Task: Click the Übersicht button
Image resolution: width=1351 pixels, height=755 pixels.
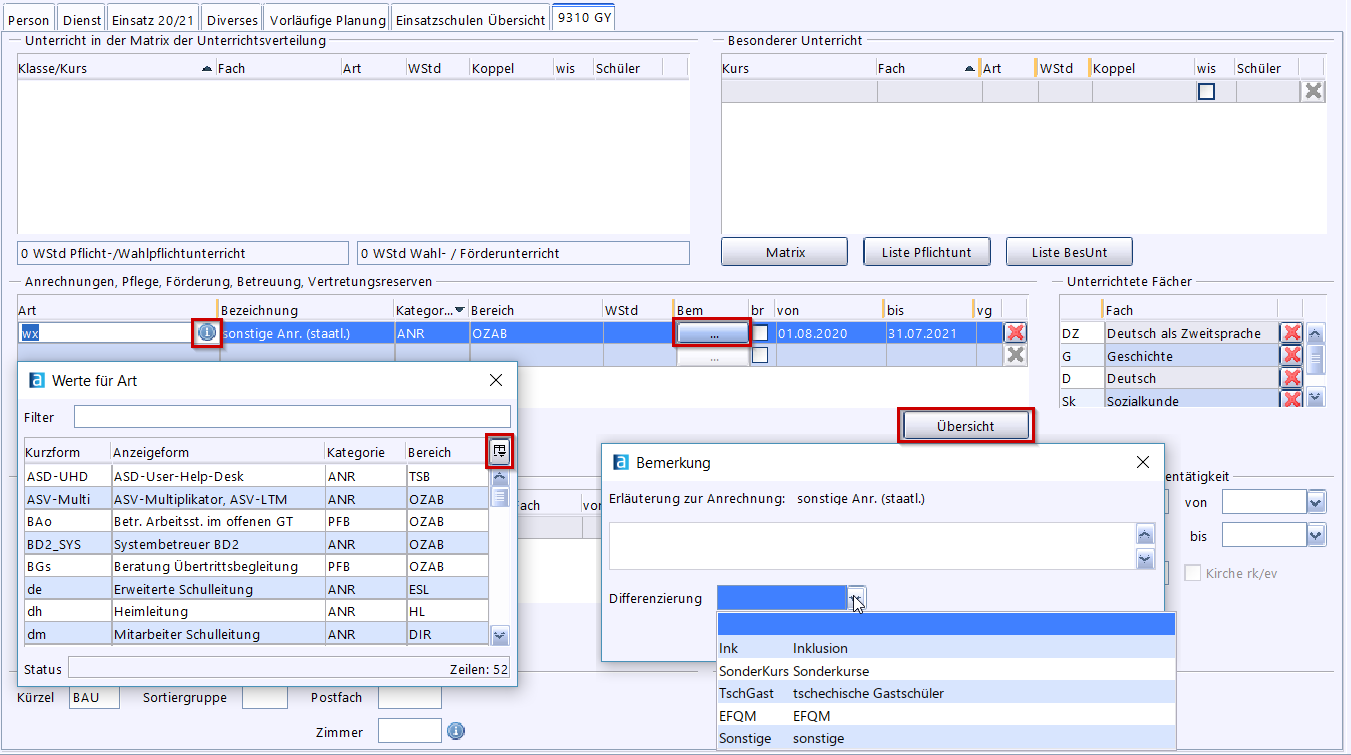Action: (x=965, y=426)
